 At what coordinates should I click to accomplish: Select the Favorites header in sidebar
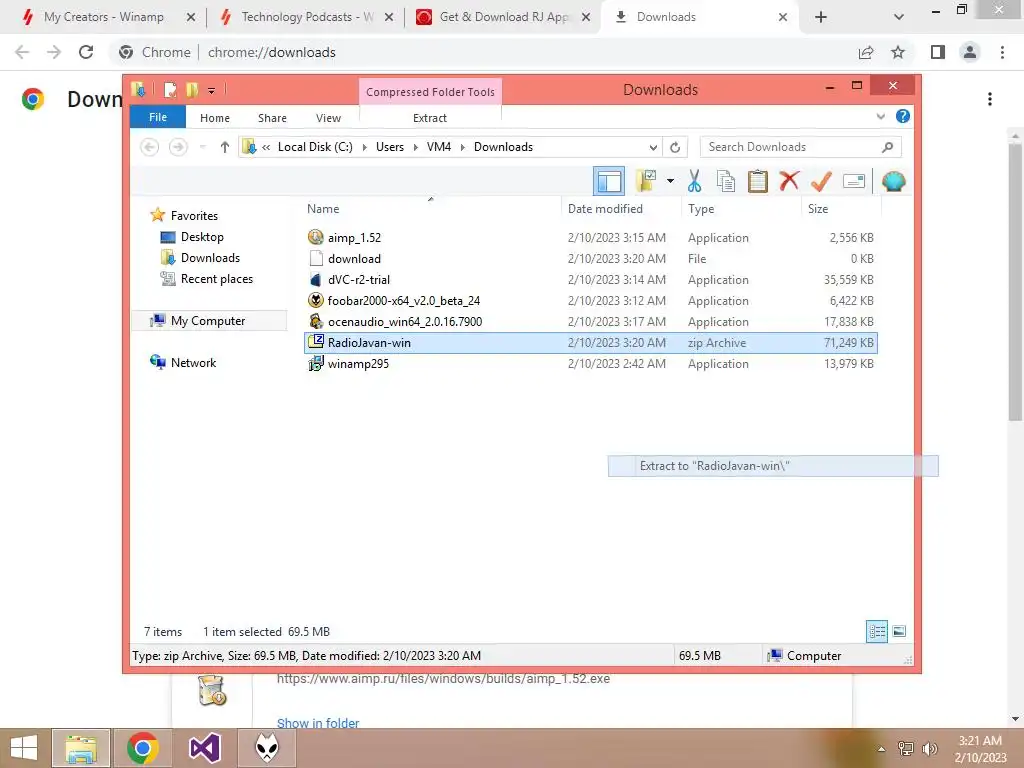pyautogui.click(x=184, y=216)
